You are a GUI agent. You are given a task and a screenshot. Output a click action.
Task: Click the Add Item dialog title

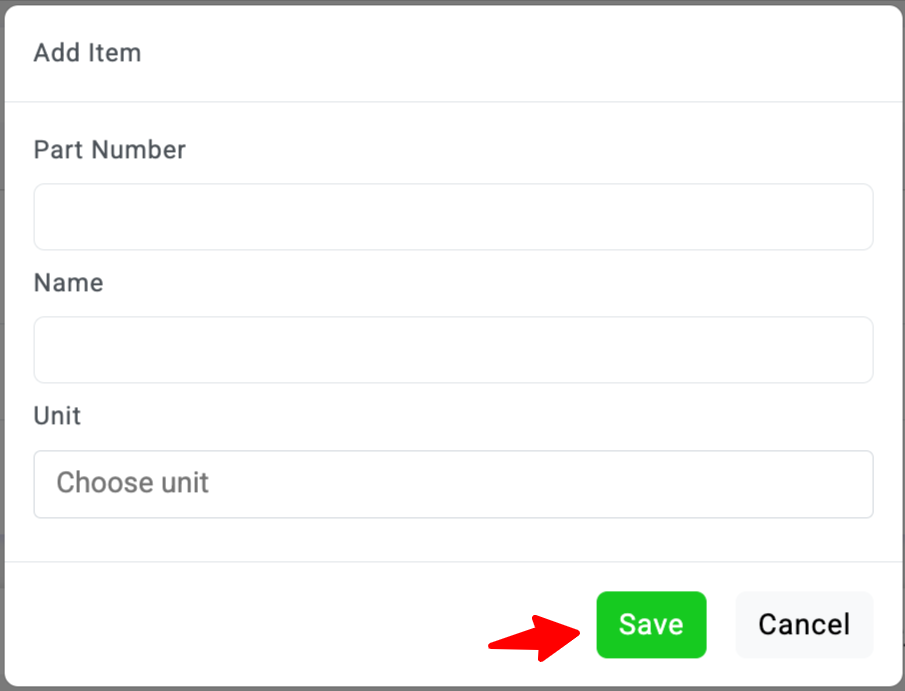[x=87, y=53]
